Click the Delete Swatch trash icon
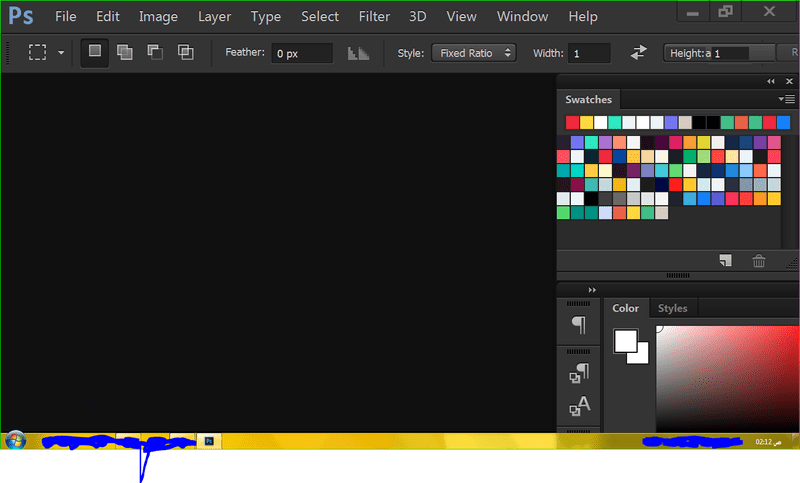This screenshot has height=483, width=800. coord(759,261)
